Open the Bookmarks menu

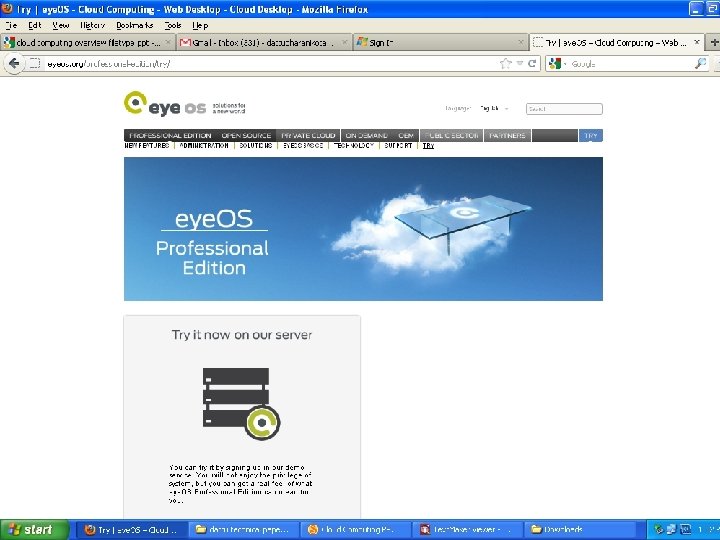tap(135, 25)
